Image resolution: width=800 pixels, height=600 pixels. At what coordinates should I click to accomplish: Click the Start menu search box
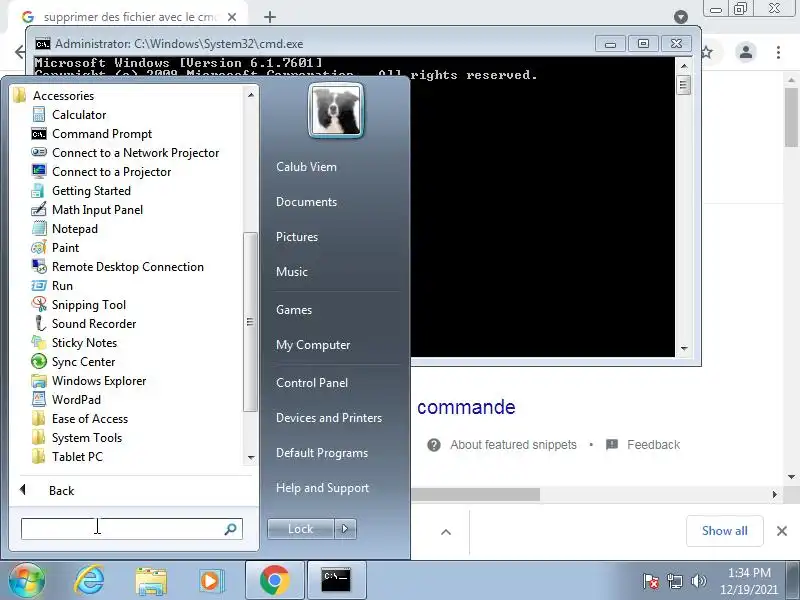click(132, 529)
